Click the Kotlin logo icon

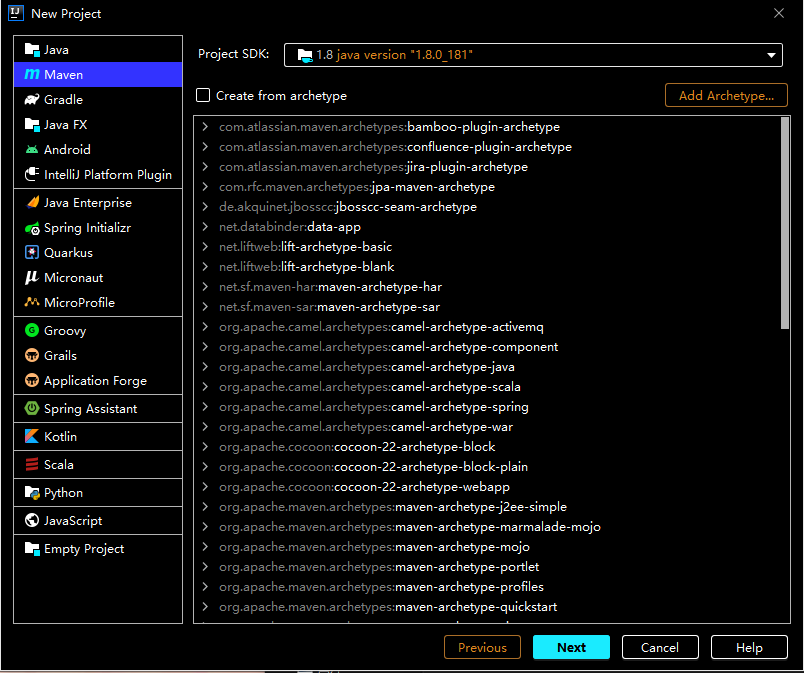tap(32, 436)
